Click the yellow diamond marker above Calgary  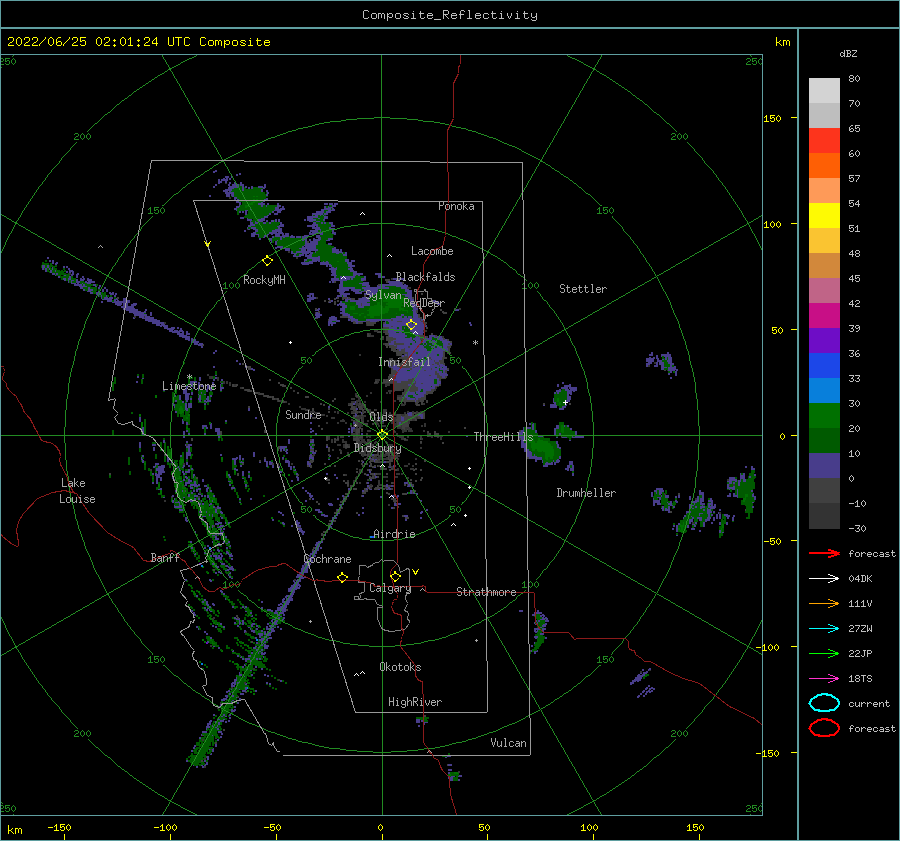pyautogui.click(x=395, y=576)
